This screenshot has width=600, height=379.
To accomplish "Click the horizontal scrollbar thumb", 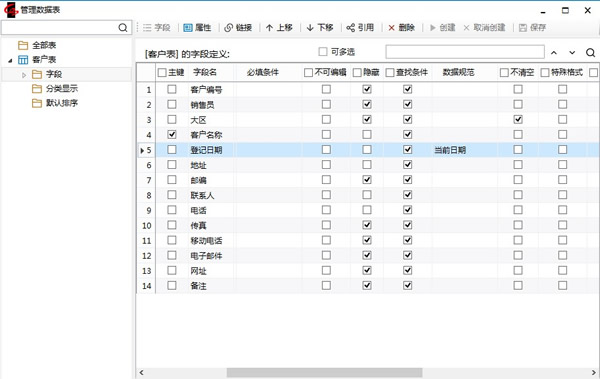I will coord(324,372).
